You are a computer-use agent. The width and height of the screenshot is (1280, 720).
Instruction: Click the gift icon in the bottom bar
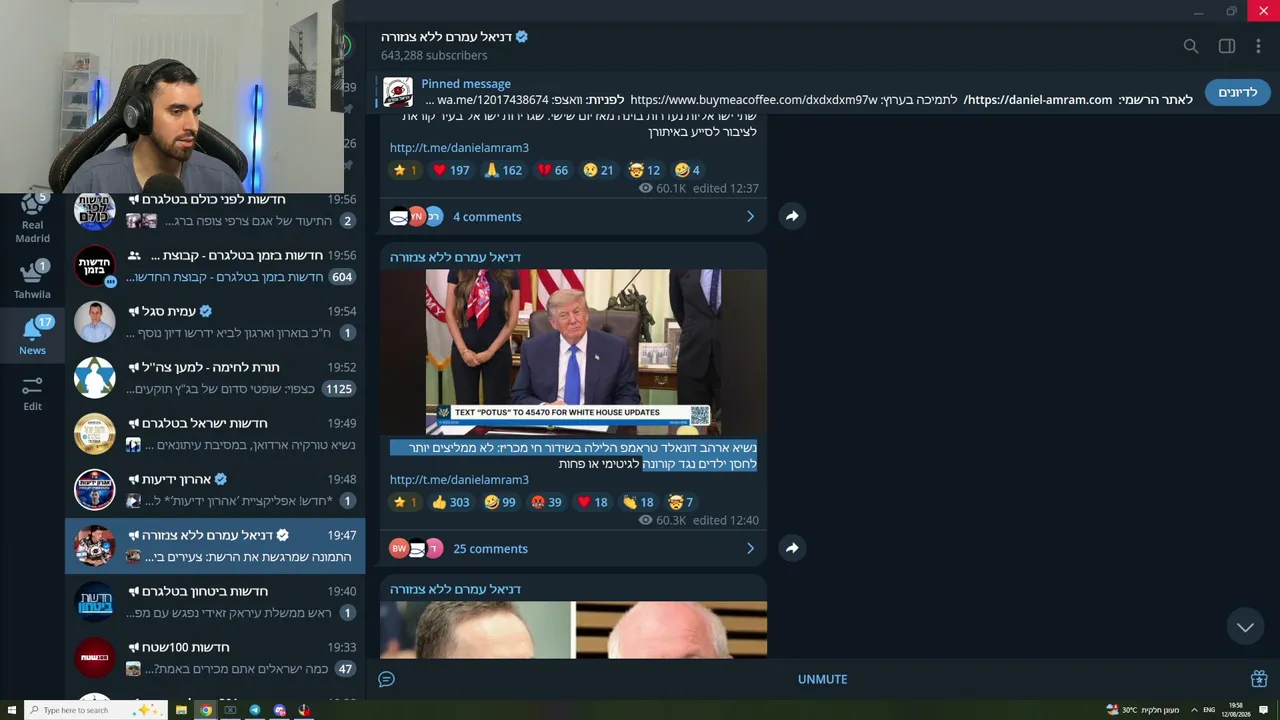1259,679
